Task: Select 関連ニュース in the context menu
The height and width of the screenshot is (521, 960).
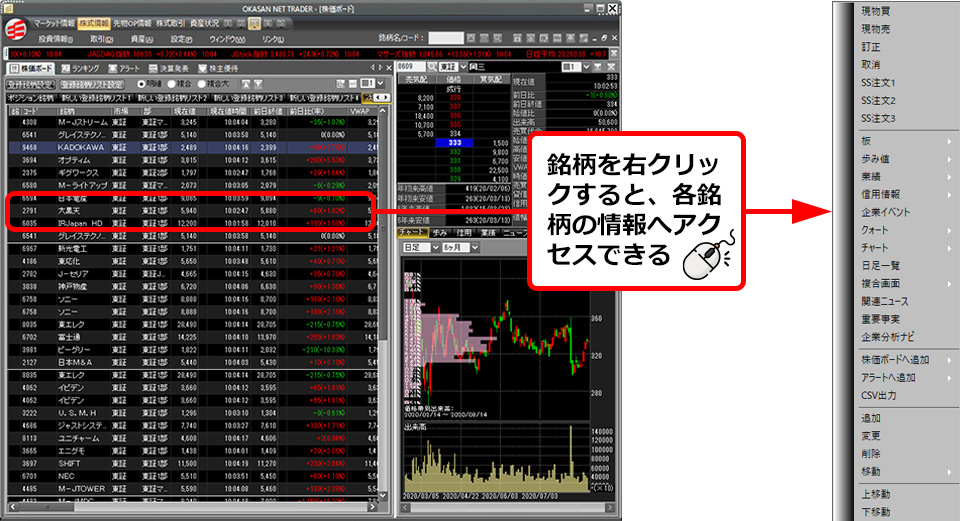Action: [885, 301]
